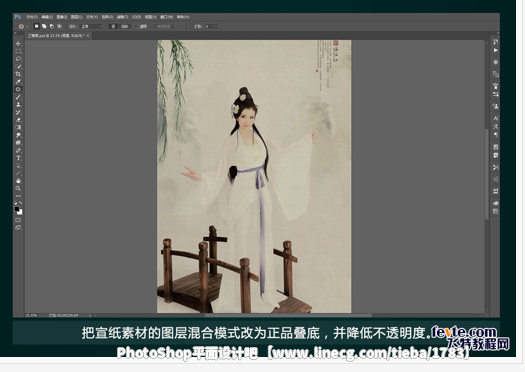Click the vertical canvas scrollbar
525x372 pixels.
(x=487, y=174)
